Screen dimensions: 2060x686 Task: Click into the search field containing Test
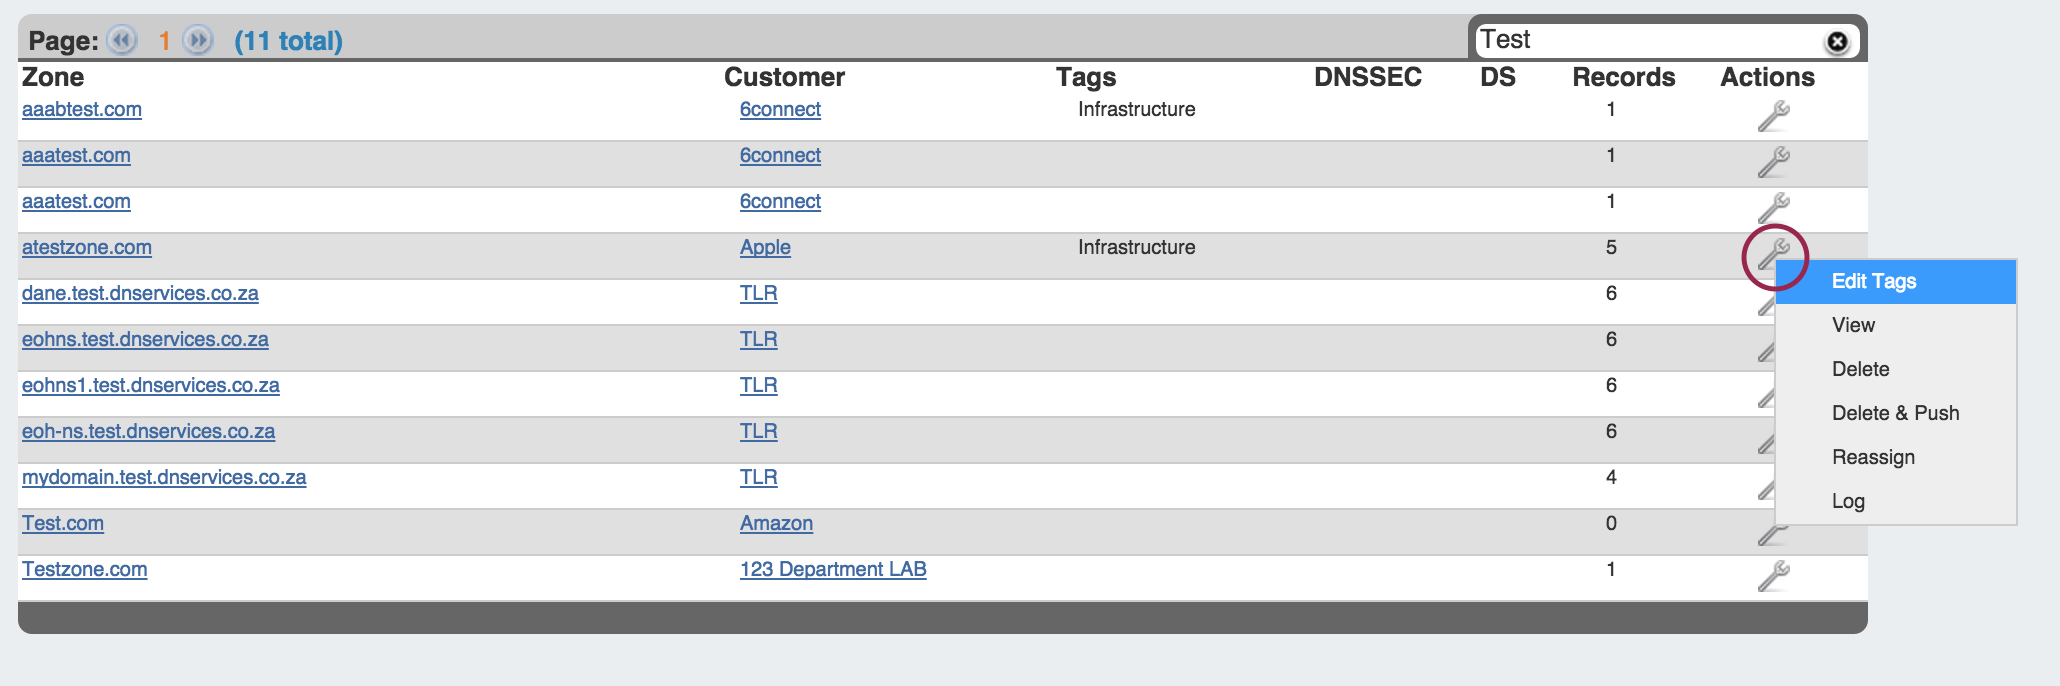pyautogui.click(x=1640, y=40)
